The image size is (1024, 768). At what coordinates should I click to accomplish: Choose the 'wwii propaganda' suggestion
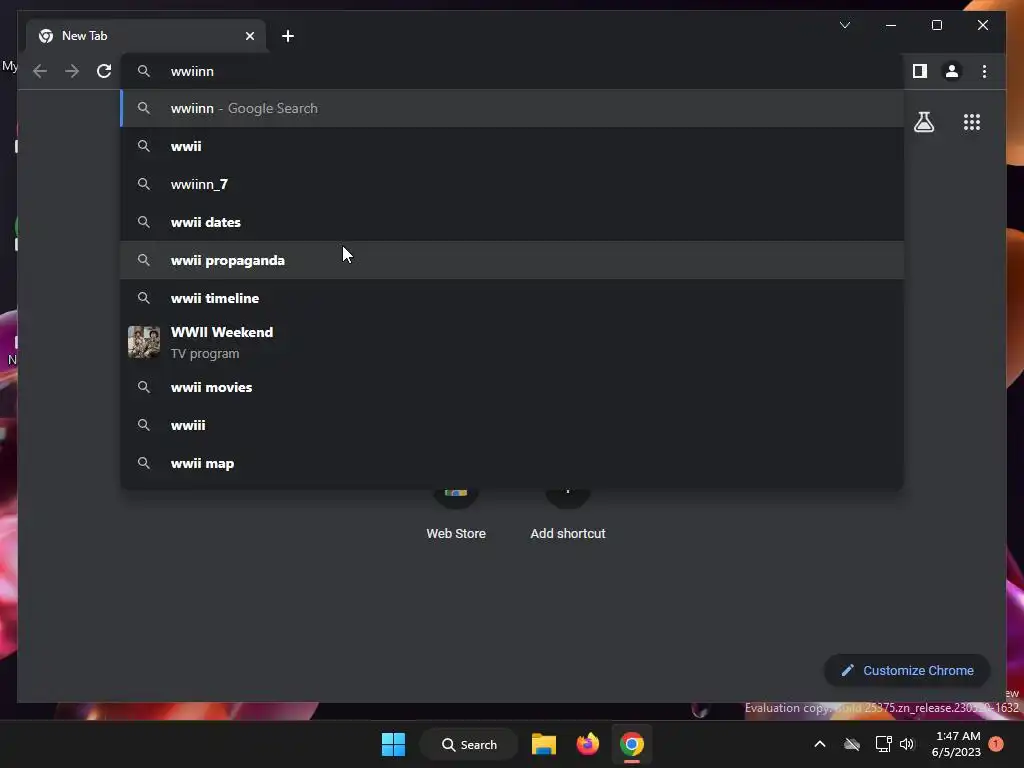click(x=513, y=260)
